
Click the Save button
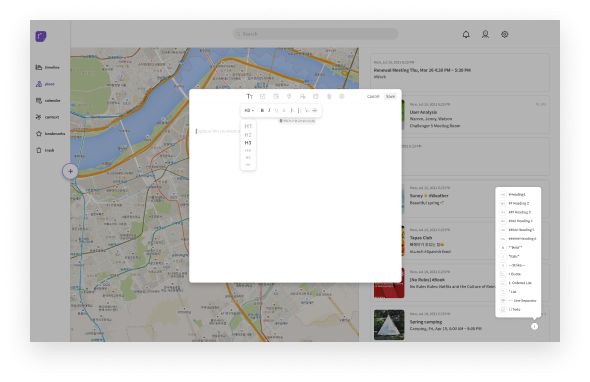tap(391, 96)
